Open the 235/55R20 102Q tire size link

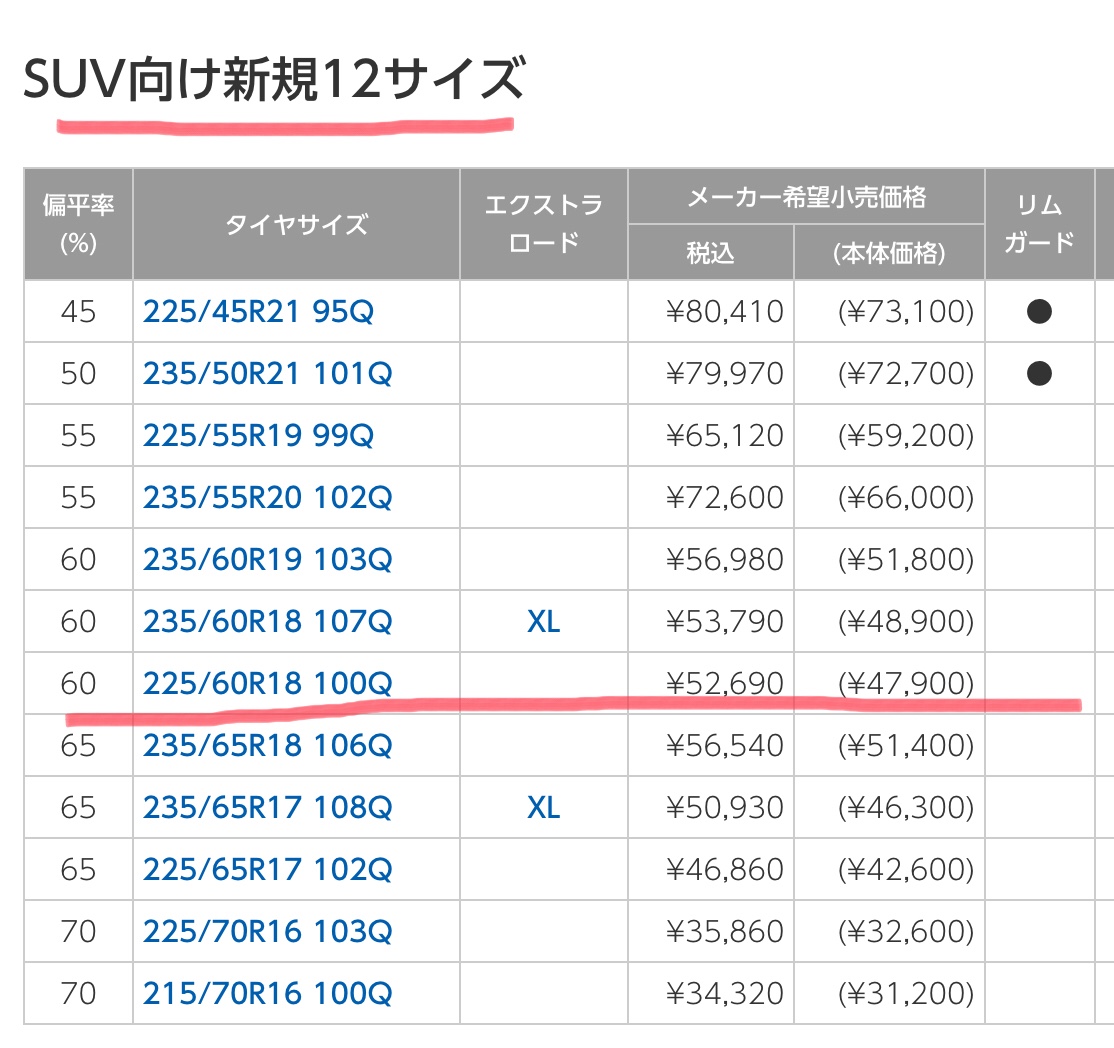click(x=267, y=497)
